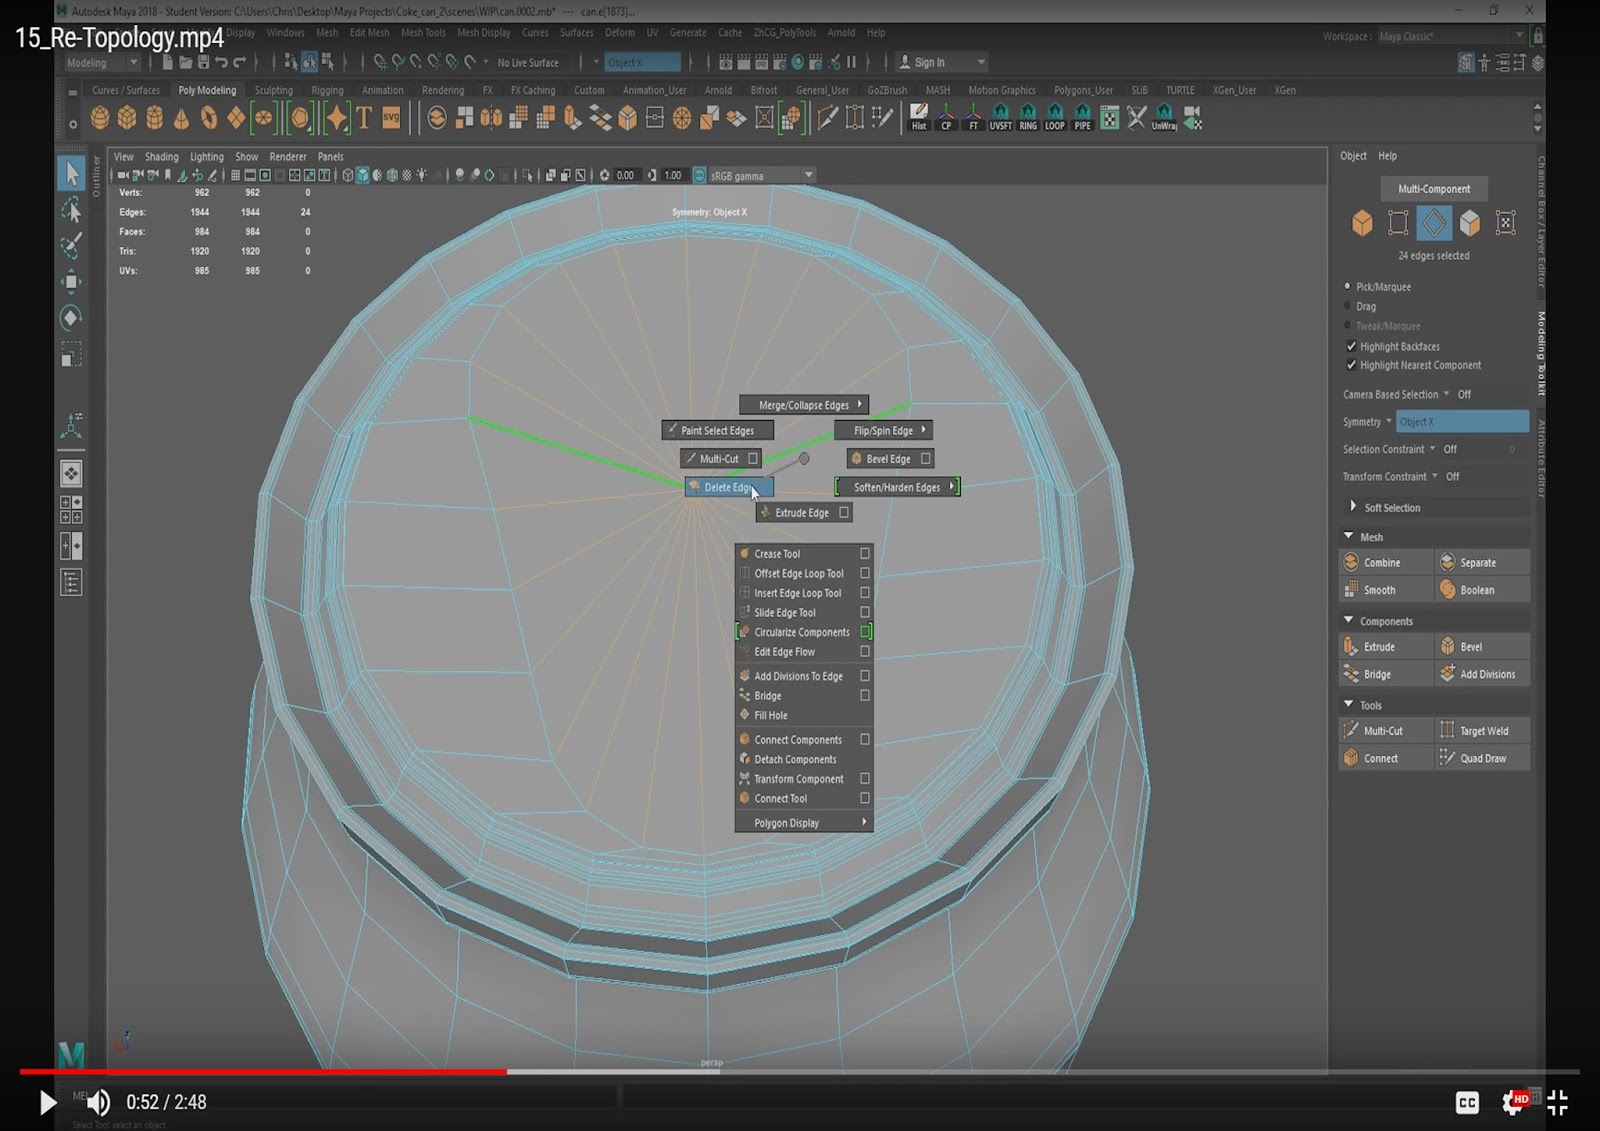Image resolution: width=1600 pixels, height=1131 pixels.
Task: Switch to vertex selection mode in Modeling Toolkit
Action: tap(1399, 222)
